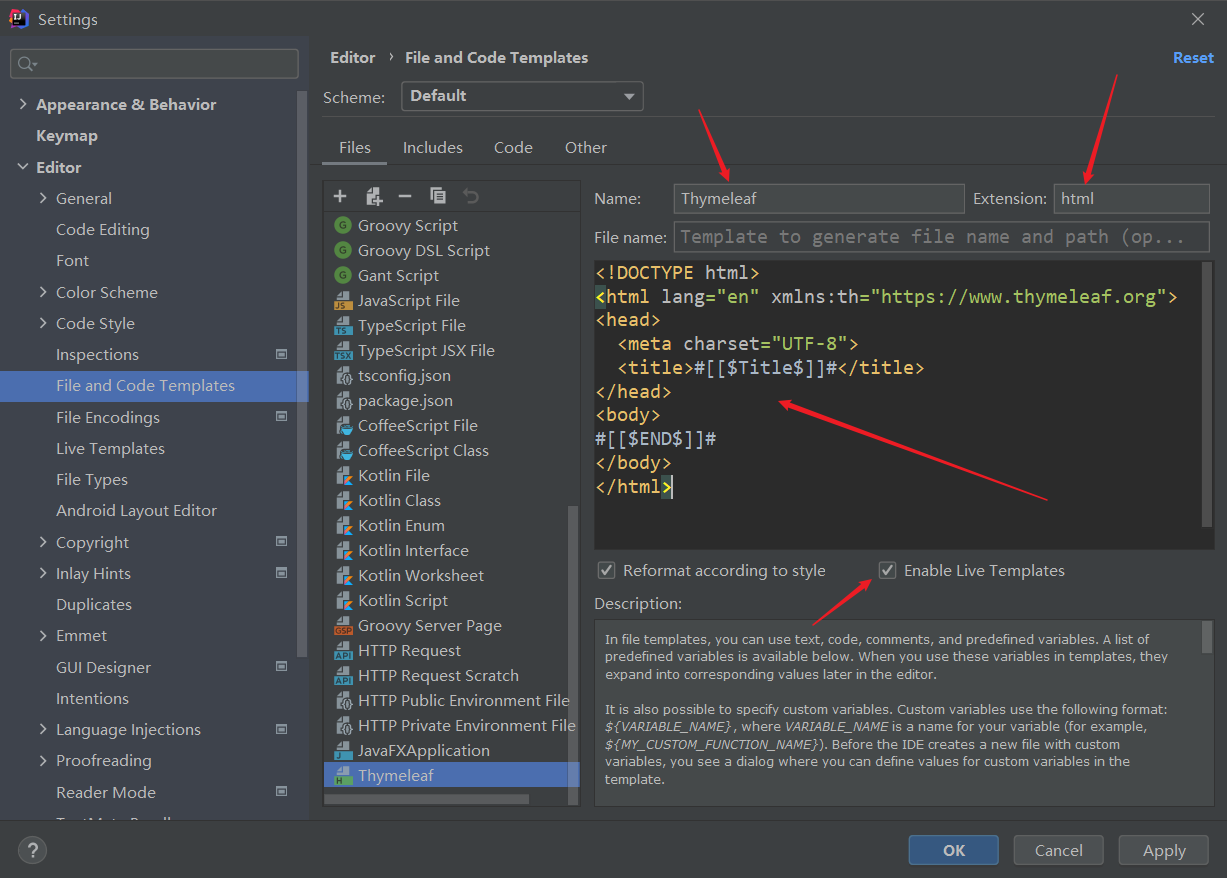Screen dimensions: 1227x878
Task: Click the JavaScript File icon
Action: point(343,300)
